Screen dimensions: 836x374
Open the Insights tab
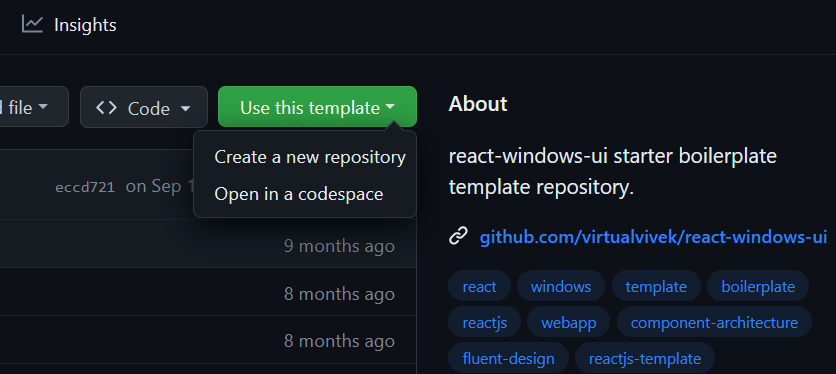[69, 25]
